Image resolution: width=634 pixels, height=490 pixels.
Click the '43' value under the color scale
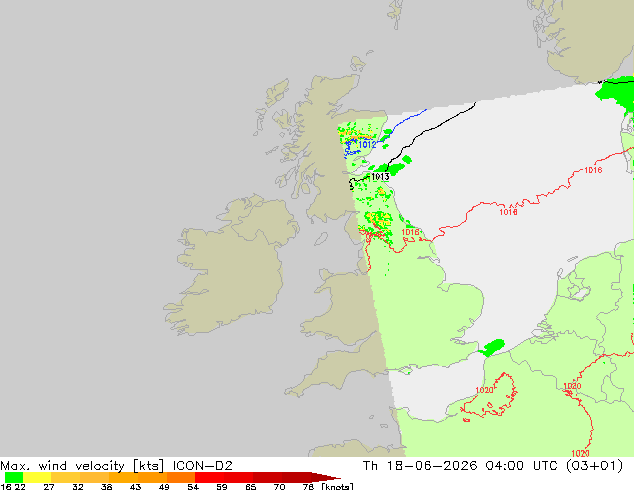tap(135, 487)
